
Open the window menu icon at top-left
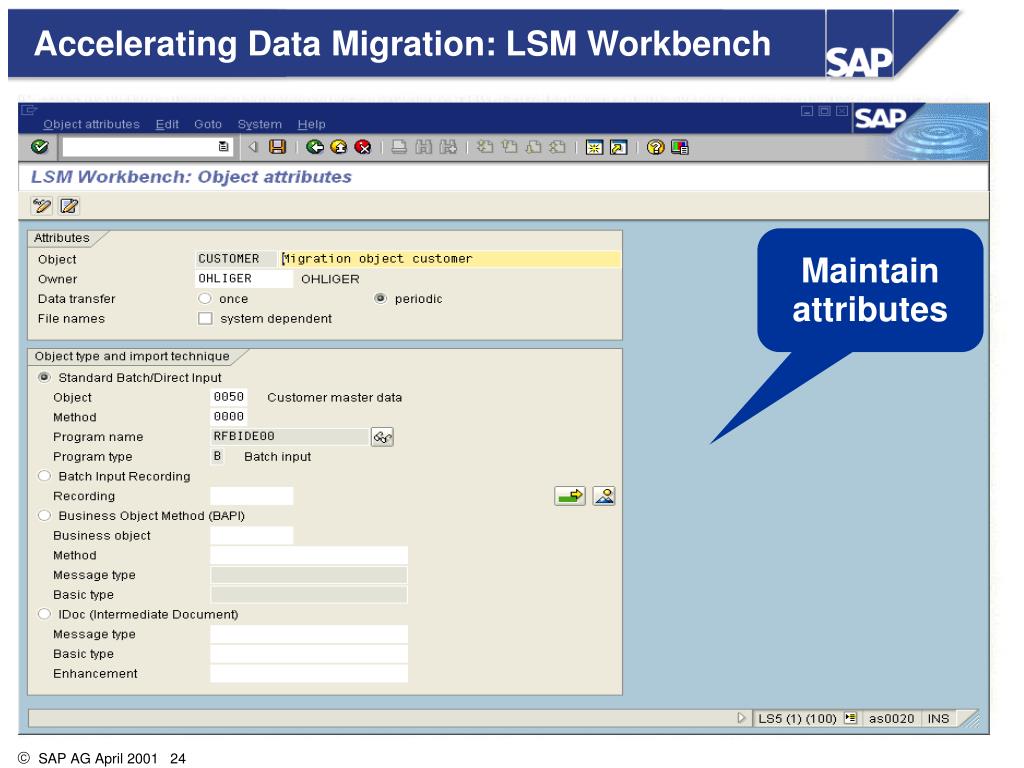coord(29,110)
